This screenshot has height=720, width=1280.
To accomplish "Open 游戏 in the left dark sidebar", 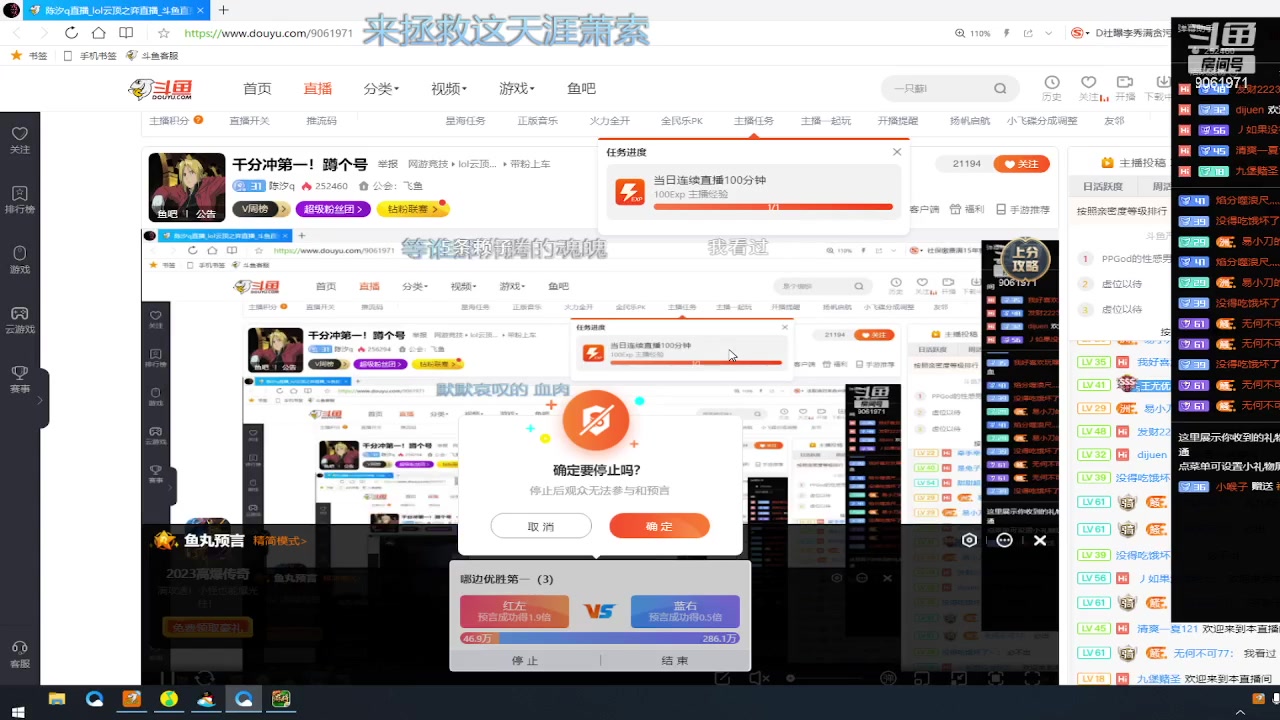I will click(x=19, y=259).
